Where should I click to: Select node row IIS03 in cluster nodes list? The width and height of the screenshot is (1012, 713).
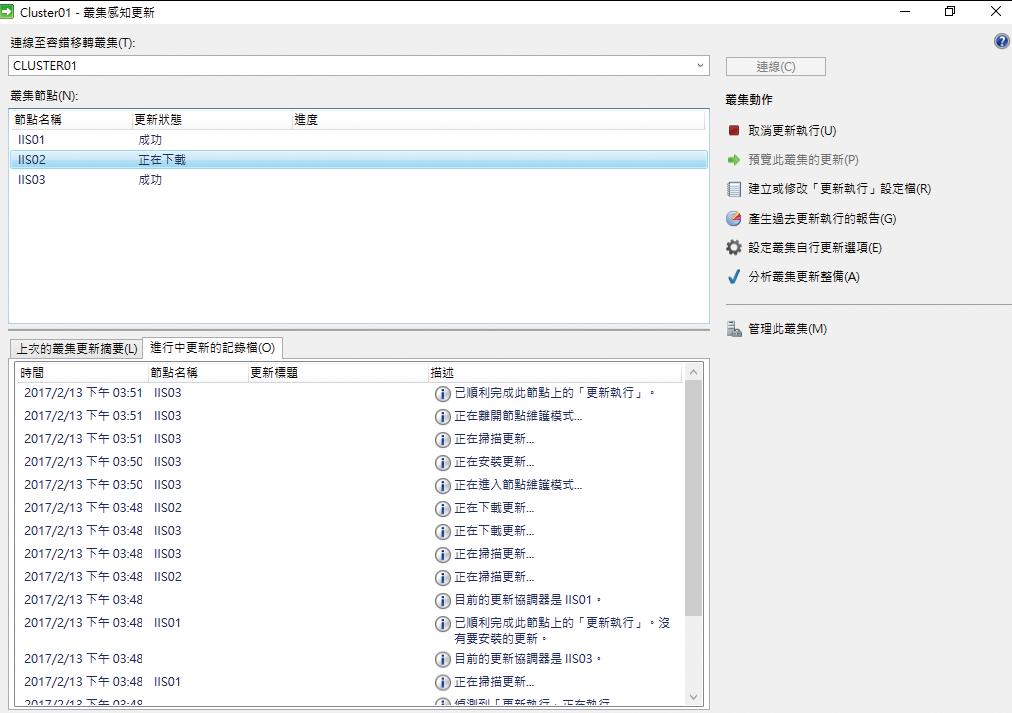point(359,180)
